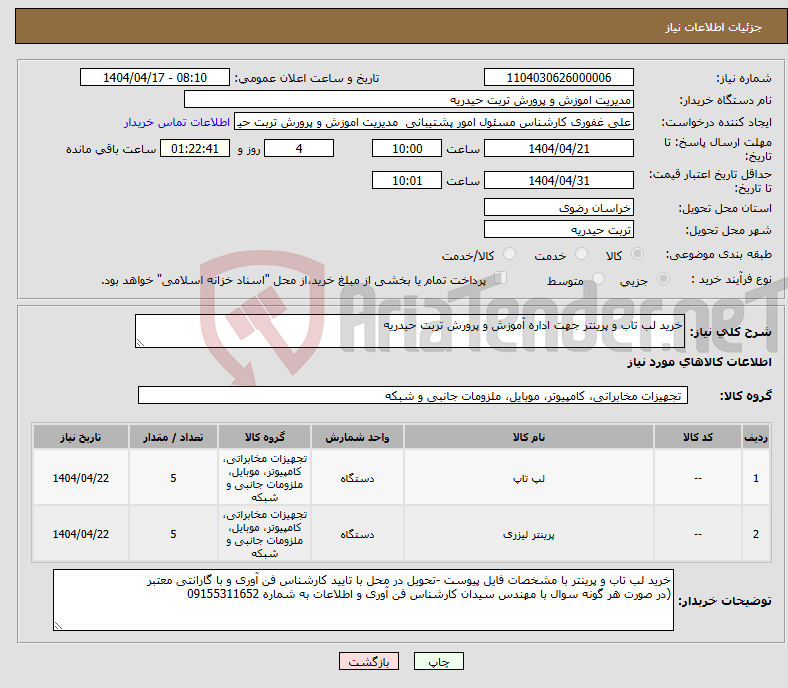Viewport: 788px width, 688px height.
Task: Click row number 1 cell
Action: coord(756,478)
